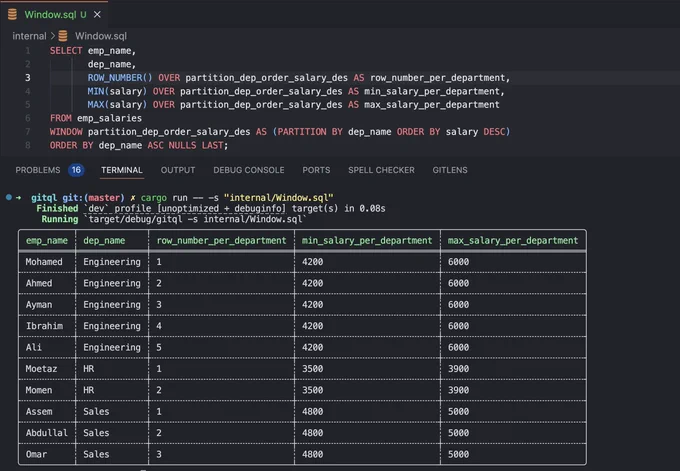Click the 4800 value in Assem's row
The image size is (680, 471).
point(312,411)
